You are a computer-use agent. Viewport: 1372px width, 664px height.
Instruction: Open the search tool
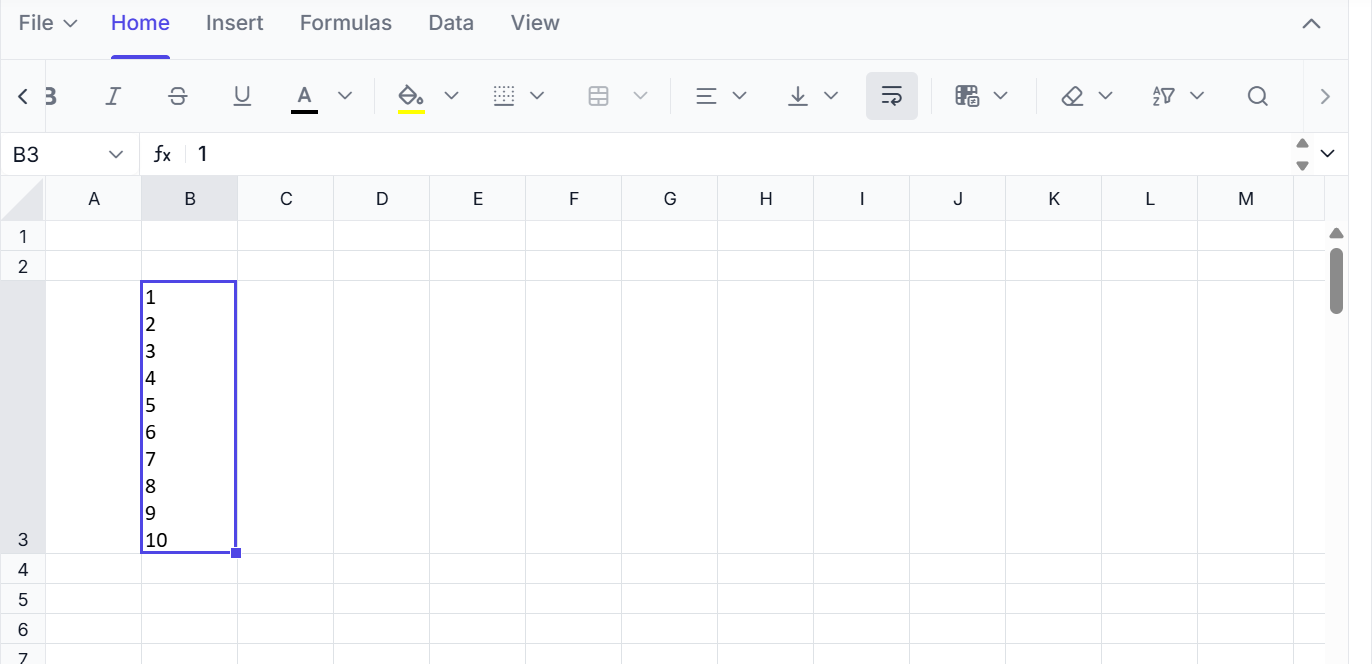click(1257, 96)
